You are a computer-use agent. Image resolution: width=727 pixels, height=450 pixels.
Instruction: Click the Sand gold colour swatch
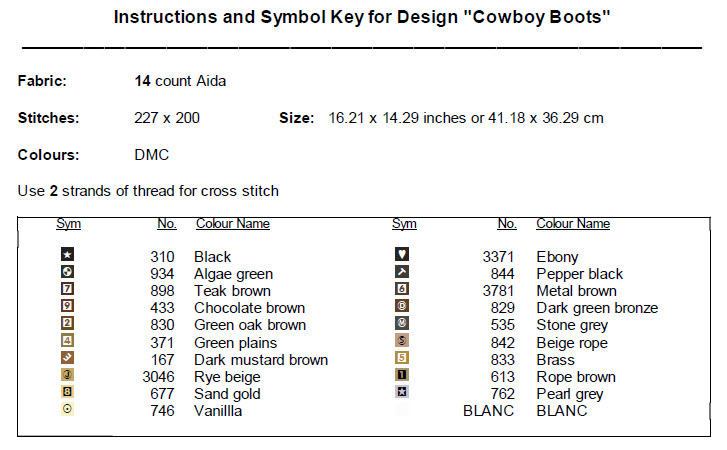68,393
